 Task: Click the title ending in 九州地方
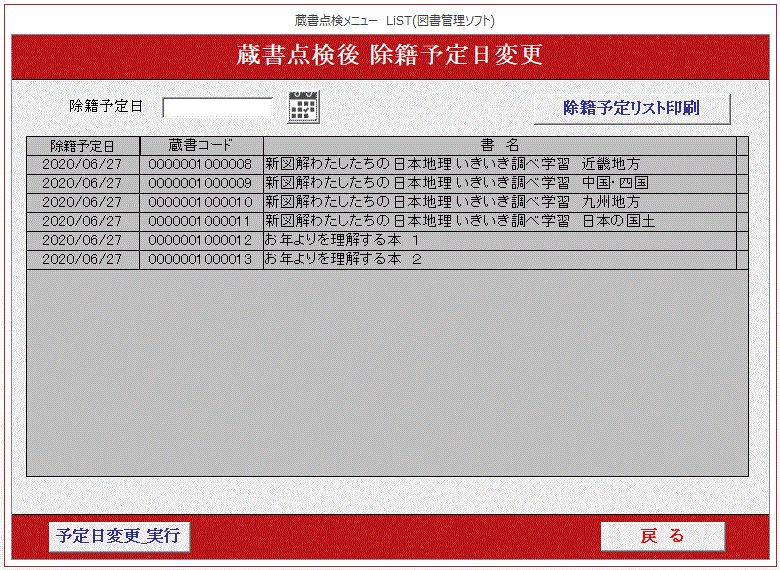(x=499, y=202)
